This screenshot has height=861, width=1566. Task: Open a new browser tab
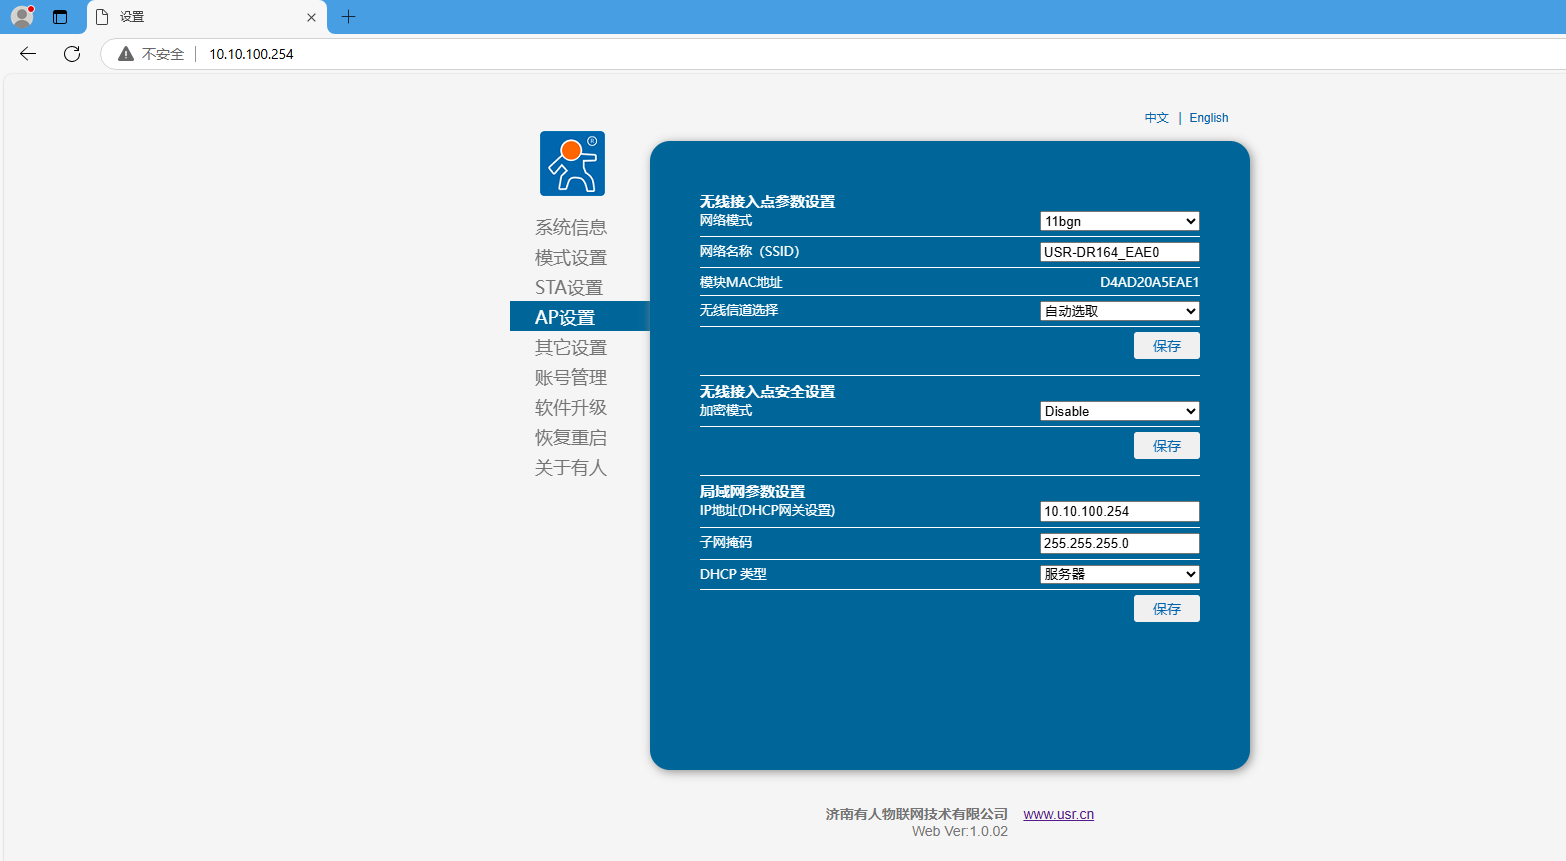pos(348,17)
